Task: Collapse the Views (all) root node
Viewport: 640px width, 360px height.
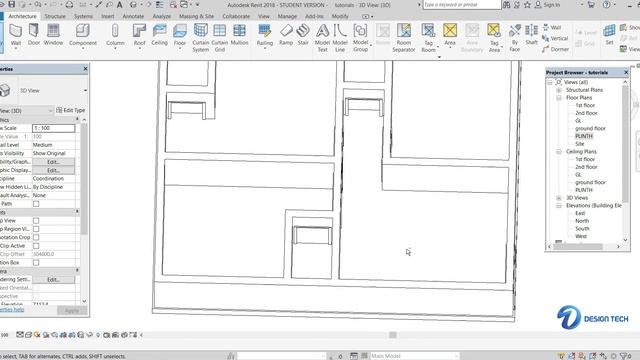Action: [550, 82]
